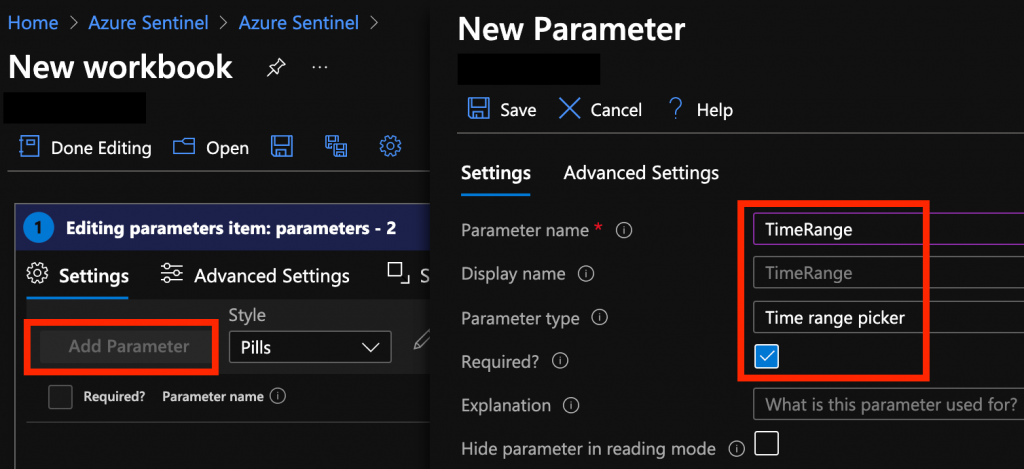1024x469 pixels.
Task: Check the Required? box in parameters table header
Action: [x=60, y=396]
